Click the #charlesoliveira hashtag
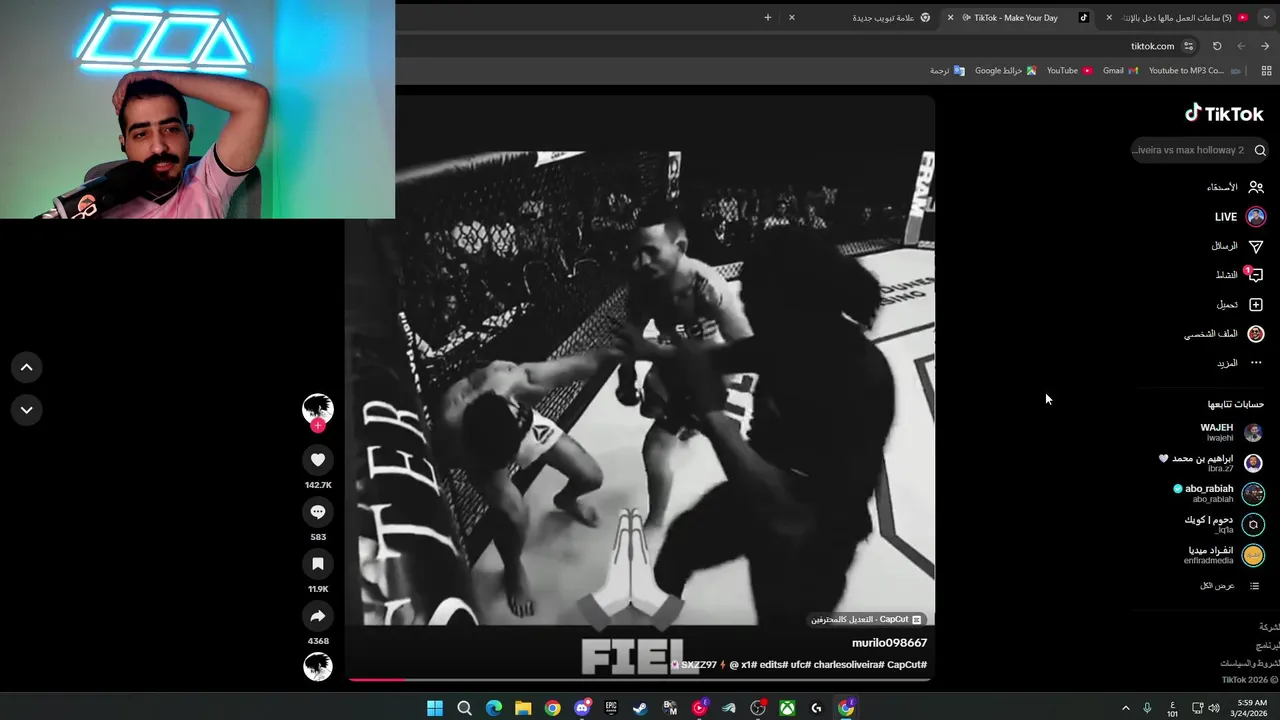The width and height of the screenshot is (1280, 720). (848, 665)
